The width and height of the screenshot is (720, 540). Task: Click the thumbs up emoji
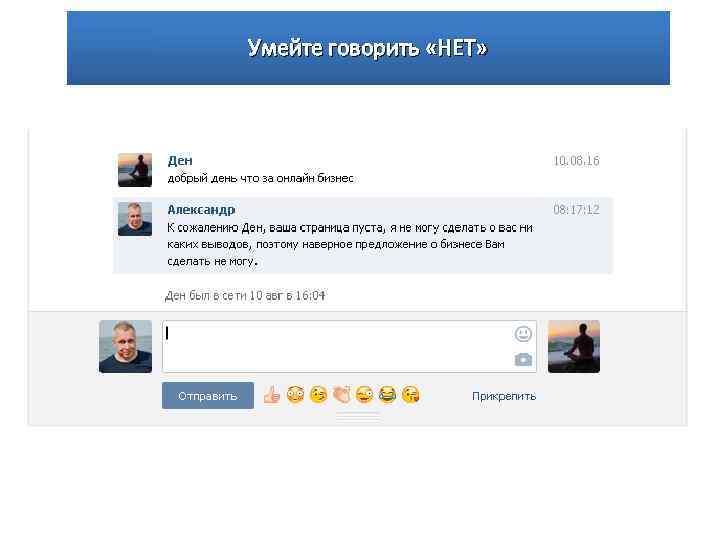point(272,395)
